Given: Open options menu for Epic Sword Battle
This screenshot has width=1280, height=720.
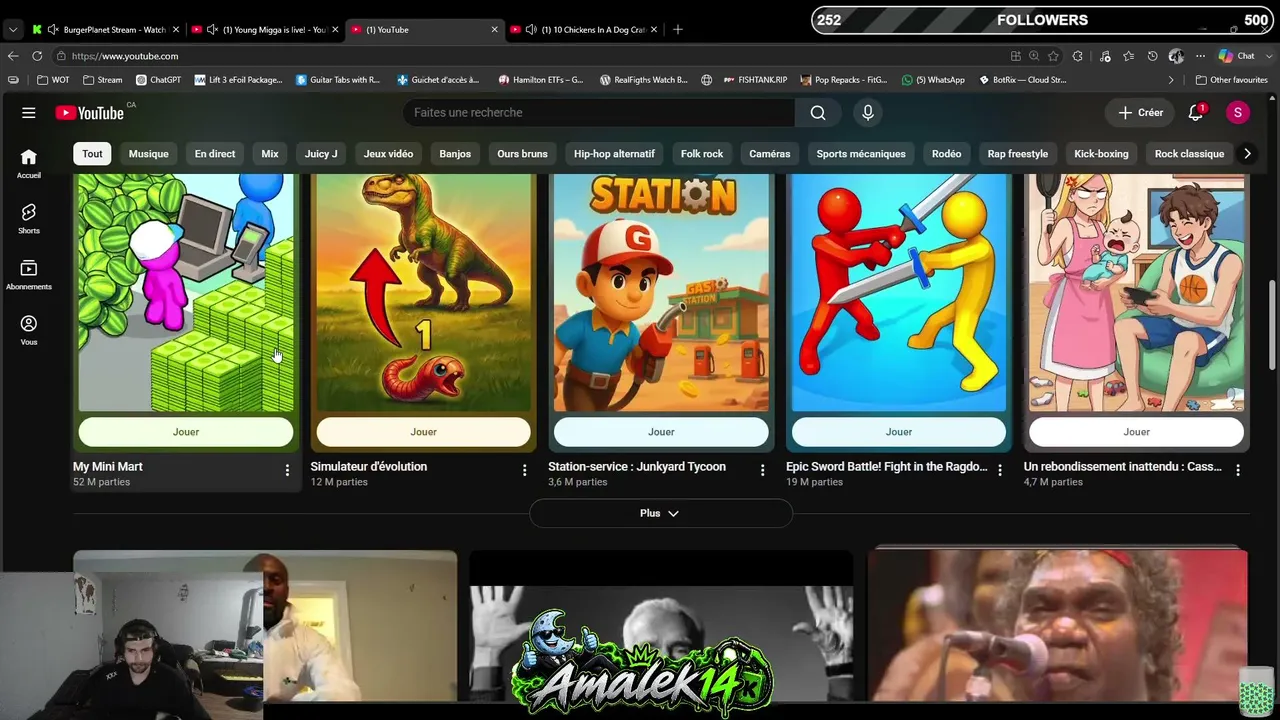Looking at the screenshot, I should tap(1000, 470).
